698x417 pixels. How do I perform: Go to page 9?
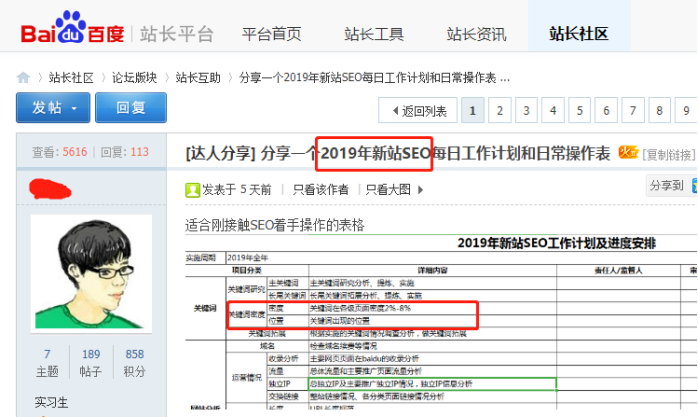tap(686, 110)
